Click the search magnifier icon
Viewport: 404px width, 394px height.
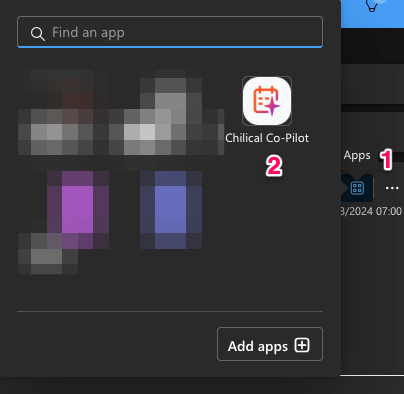click(38, 34)
